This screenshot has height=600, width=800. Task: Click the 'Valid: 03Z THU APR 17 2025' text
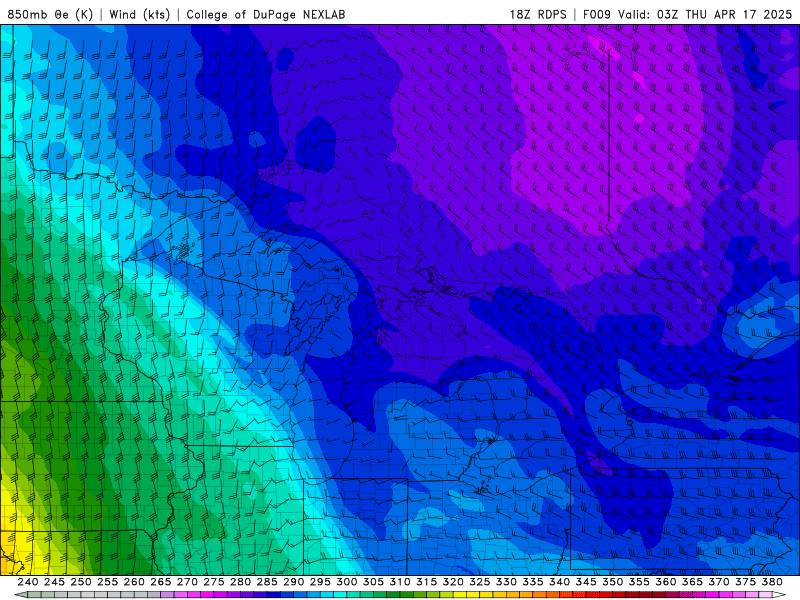[x=705, y=14]
